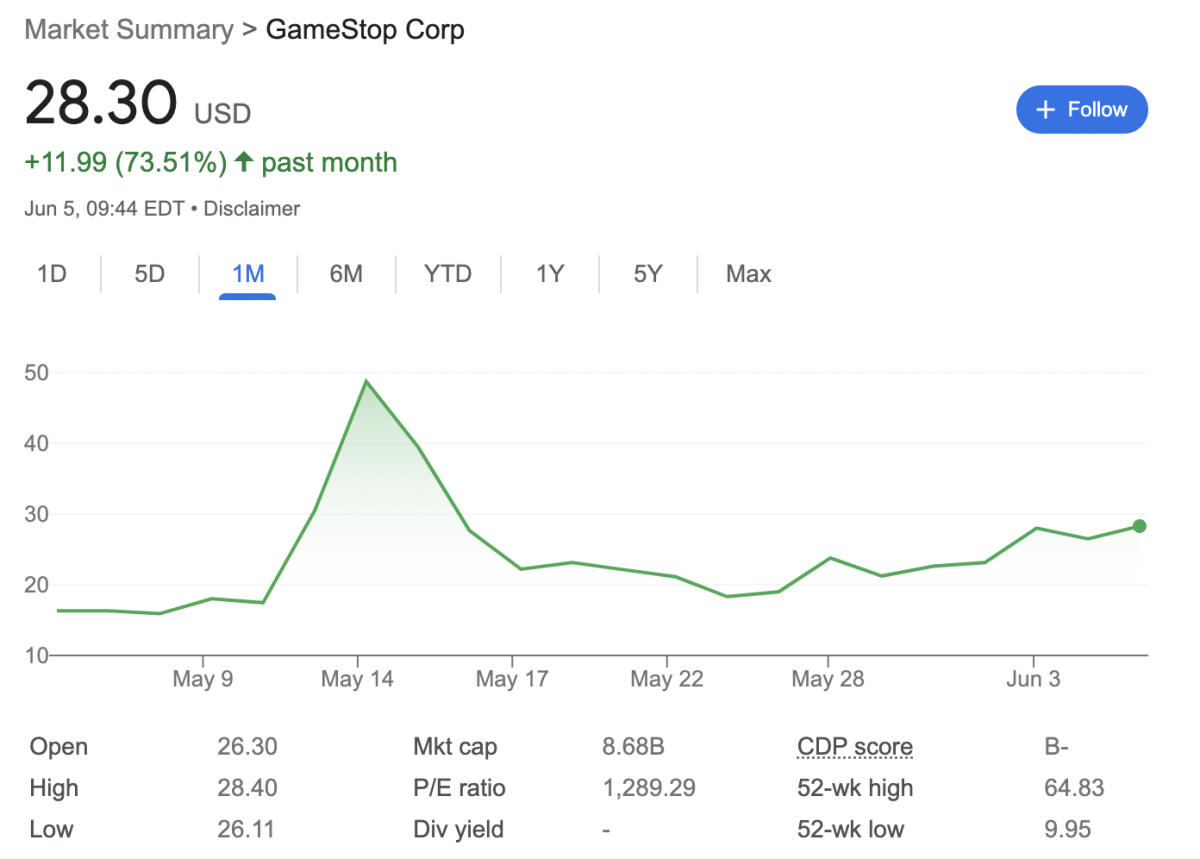Select the 1Y range tab
1200x859 pixels.
tap(550, 274)
